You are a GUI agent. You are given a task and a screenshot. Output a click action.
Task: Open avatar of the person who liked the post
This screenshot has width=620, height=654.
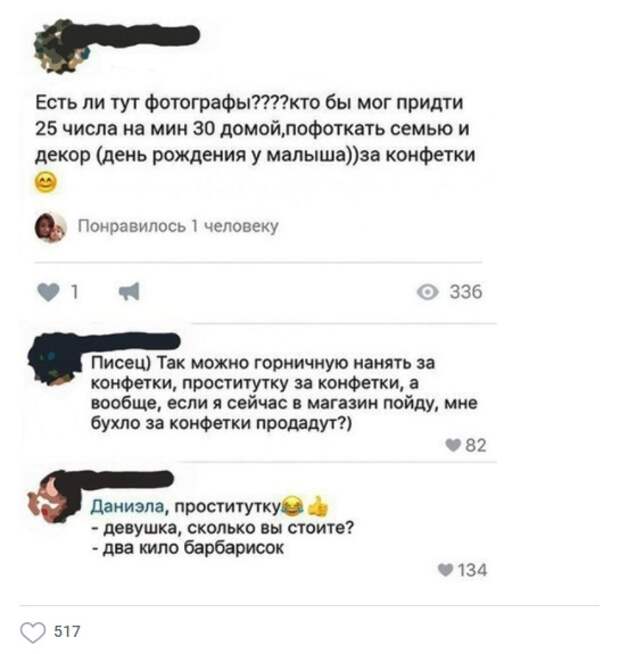coord(50,227)
